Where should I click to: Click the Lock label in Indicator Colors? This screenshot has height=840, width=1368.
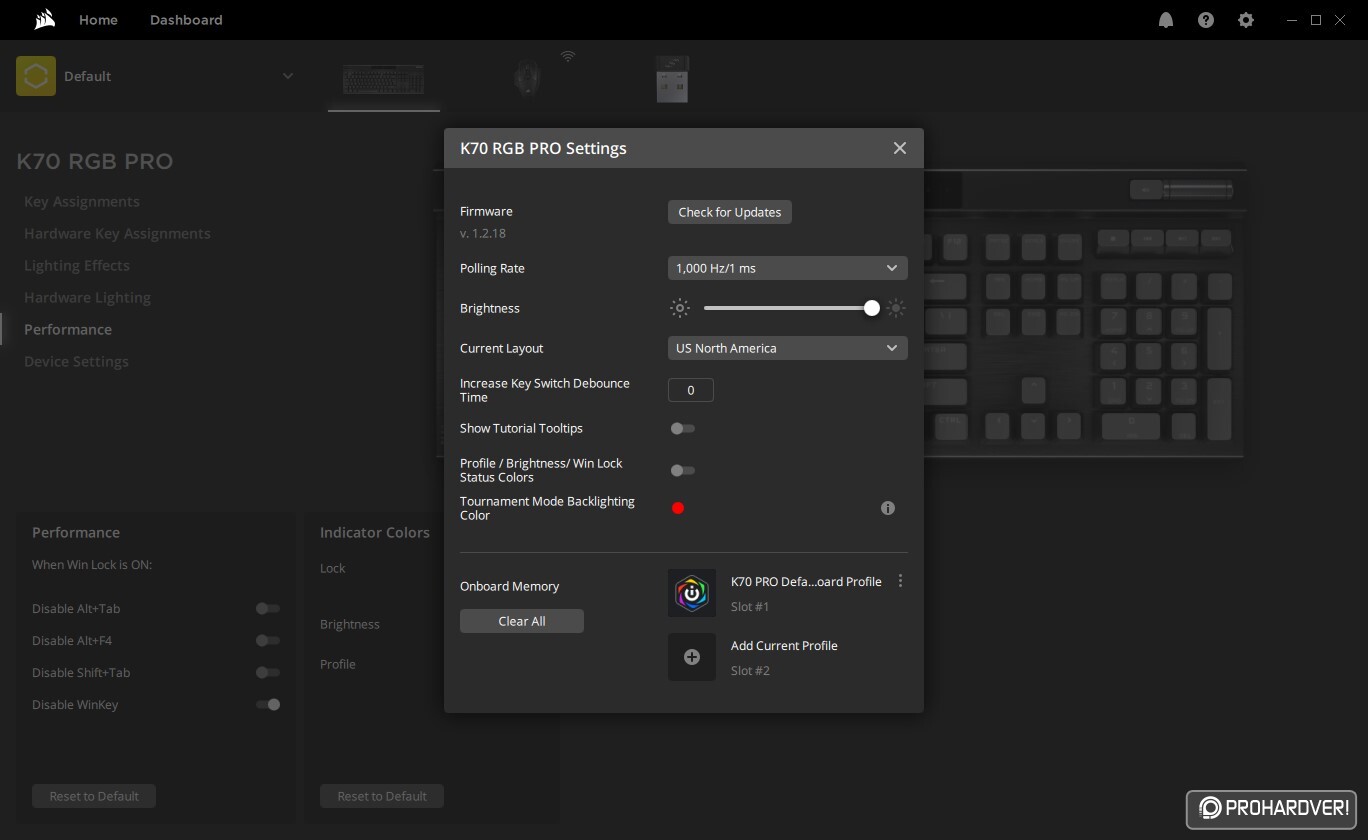333,568
